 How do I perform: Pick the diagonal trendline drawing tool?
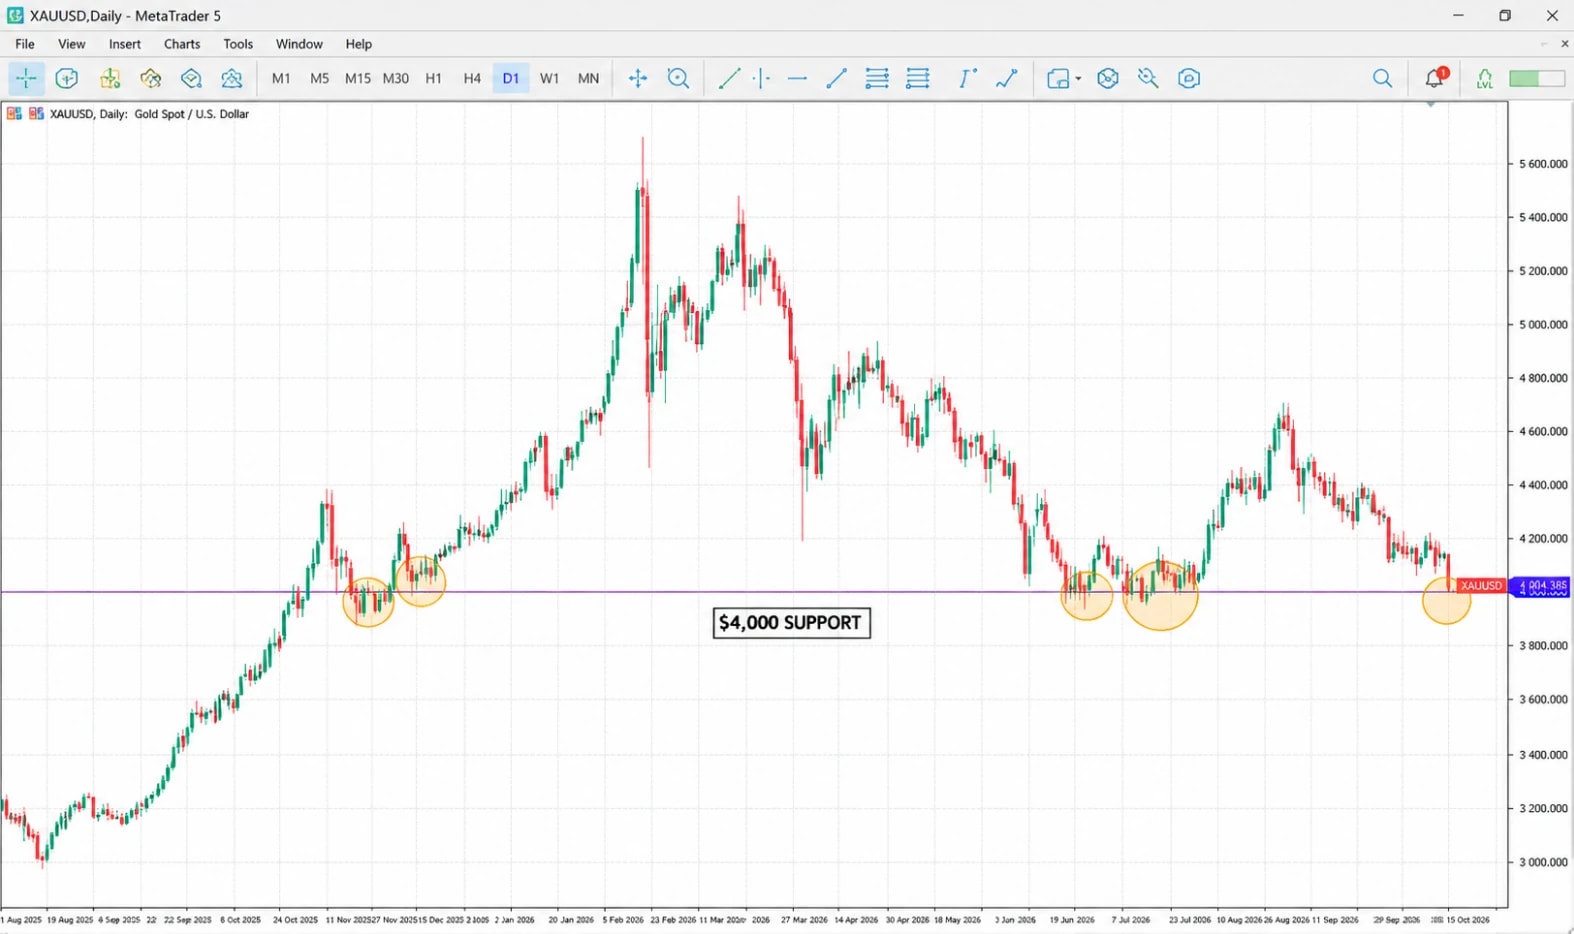pyautogui.click(x=729, y=78)
